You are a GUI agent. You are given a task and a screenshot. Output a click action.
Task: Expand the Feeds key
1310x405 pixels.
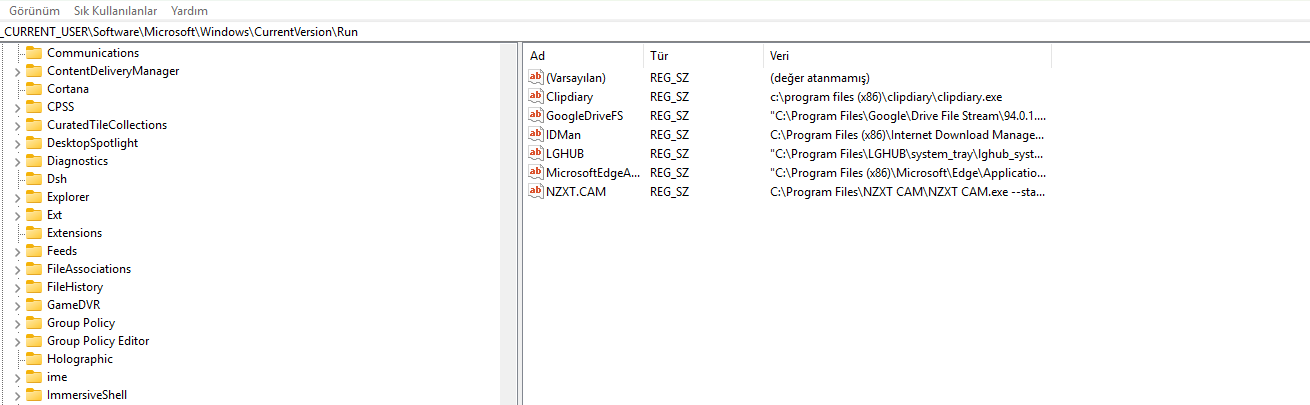pyautogui.click(x=17, y=251)
